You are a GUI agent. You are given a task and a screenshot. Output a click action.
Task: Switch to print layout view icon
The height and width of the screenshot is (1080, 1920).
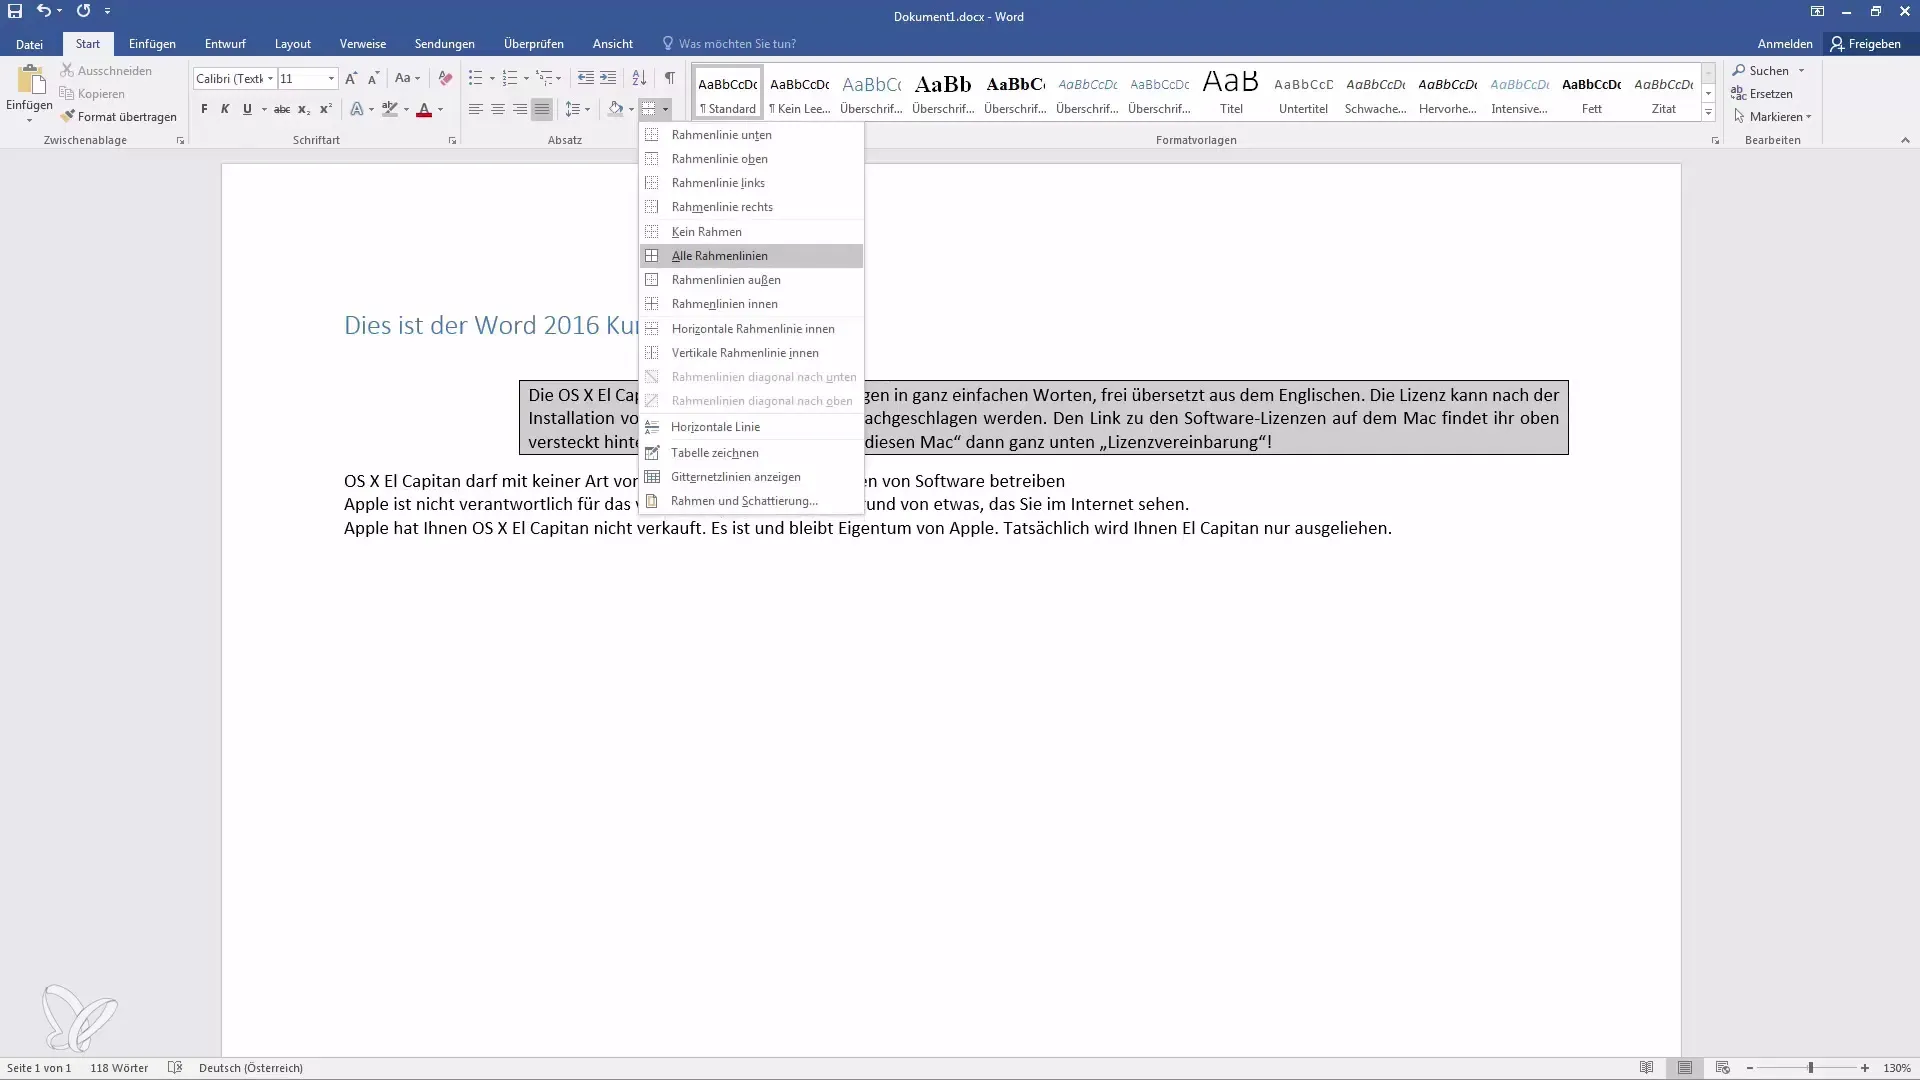click(1685, 1068)
